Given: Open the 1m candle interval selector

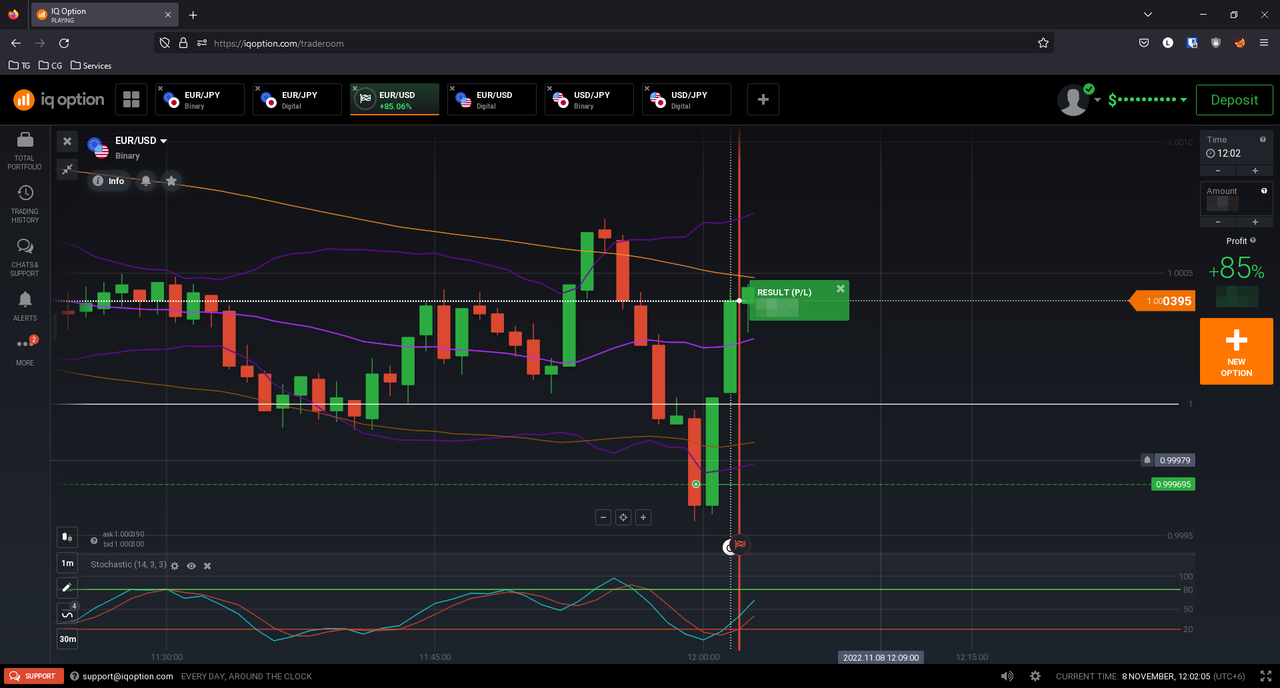Looking at the screenshot, I should point(67,563).
